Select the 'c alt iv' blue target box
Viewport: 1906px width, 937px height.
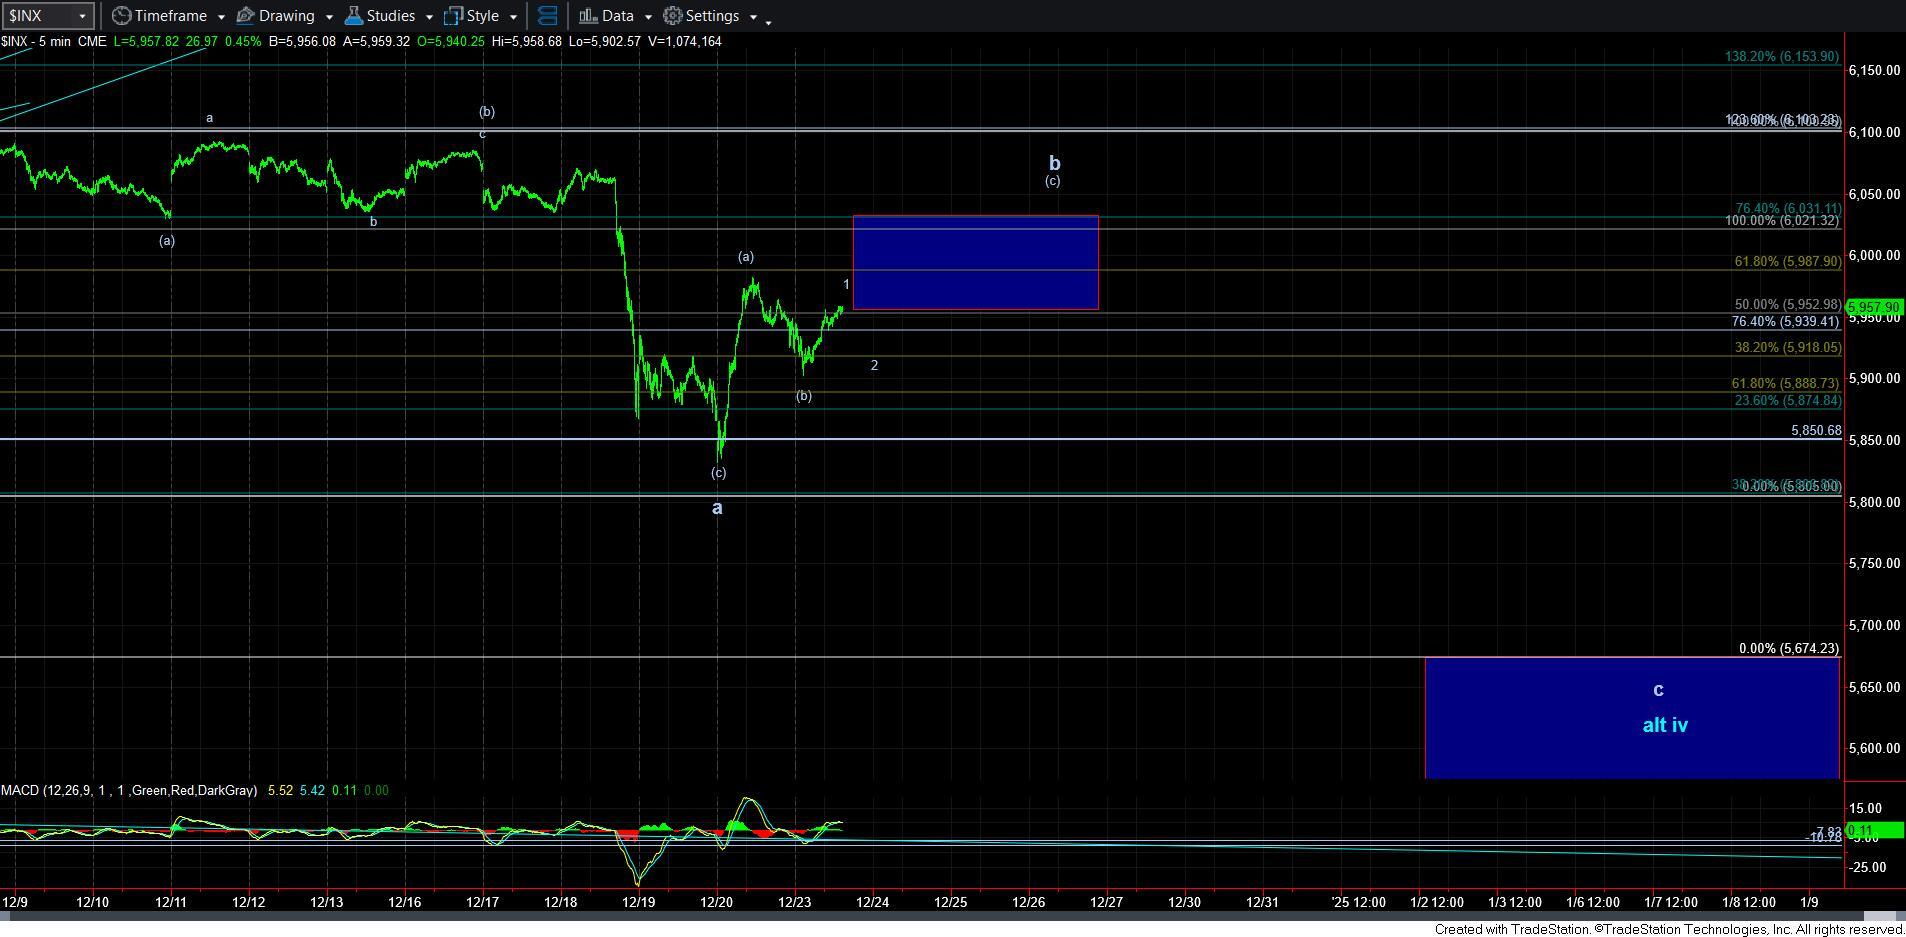(1631, 717)
